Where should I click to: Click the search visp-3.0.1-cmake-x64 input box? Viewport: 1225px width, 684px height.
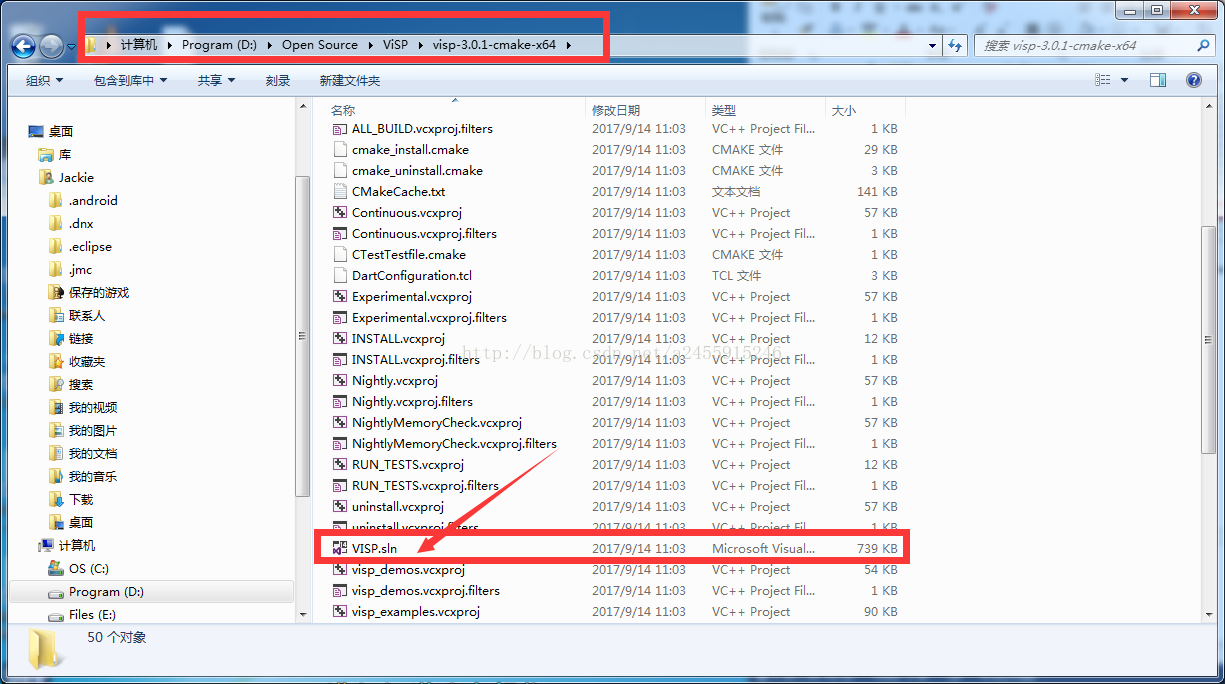coord(1084,45)
